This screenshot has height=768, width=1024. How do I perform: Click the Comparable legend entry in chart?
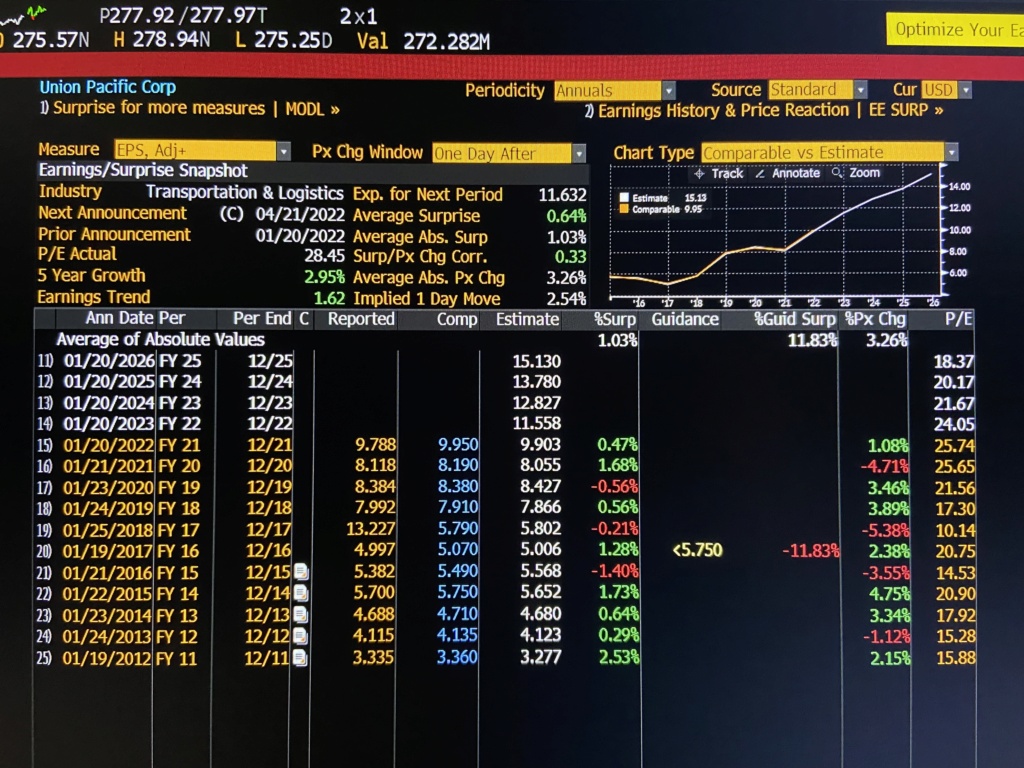661,209
